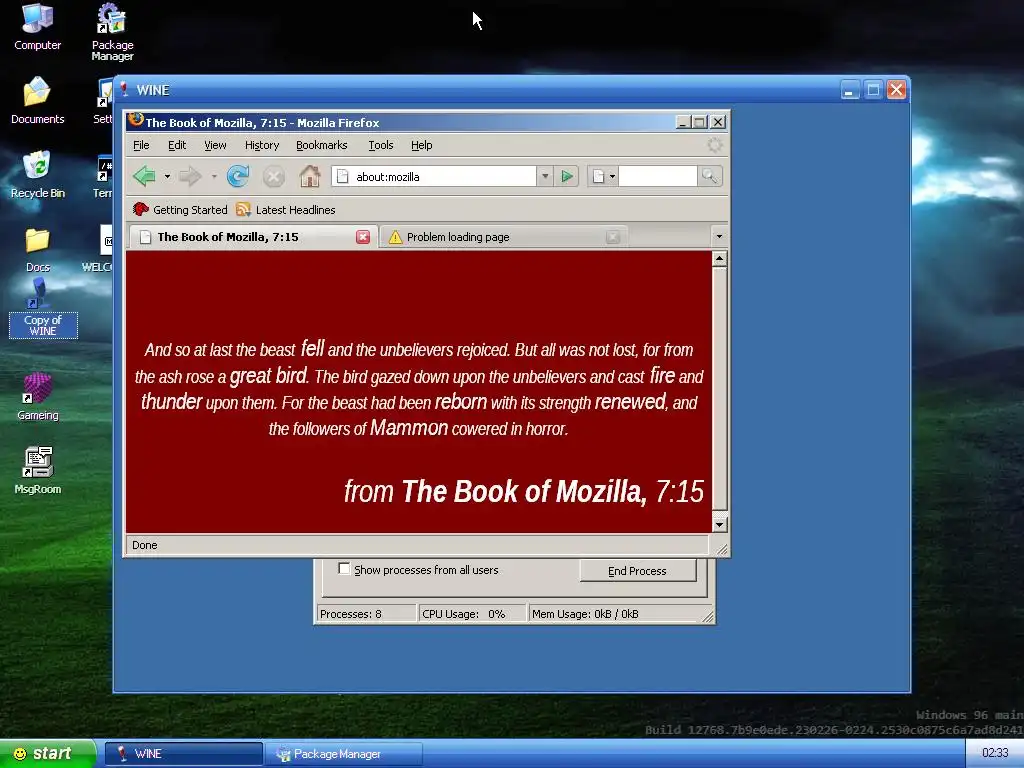Viewport: 1024px width, 768px height.
Task: Open the Recycle Bin desktop icon
Action: point(37,174)
